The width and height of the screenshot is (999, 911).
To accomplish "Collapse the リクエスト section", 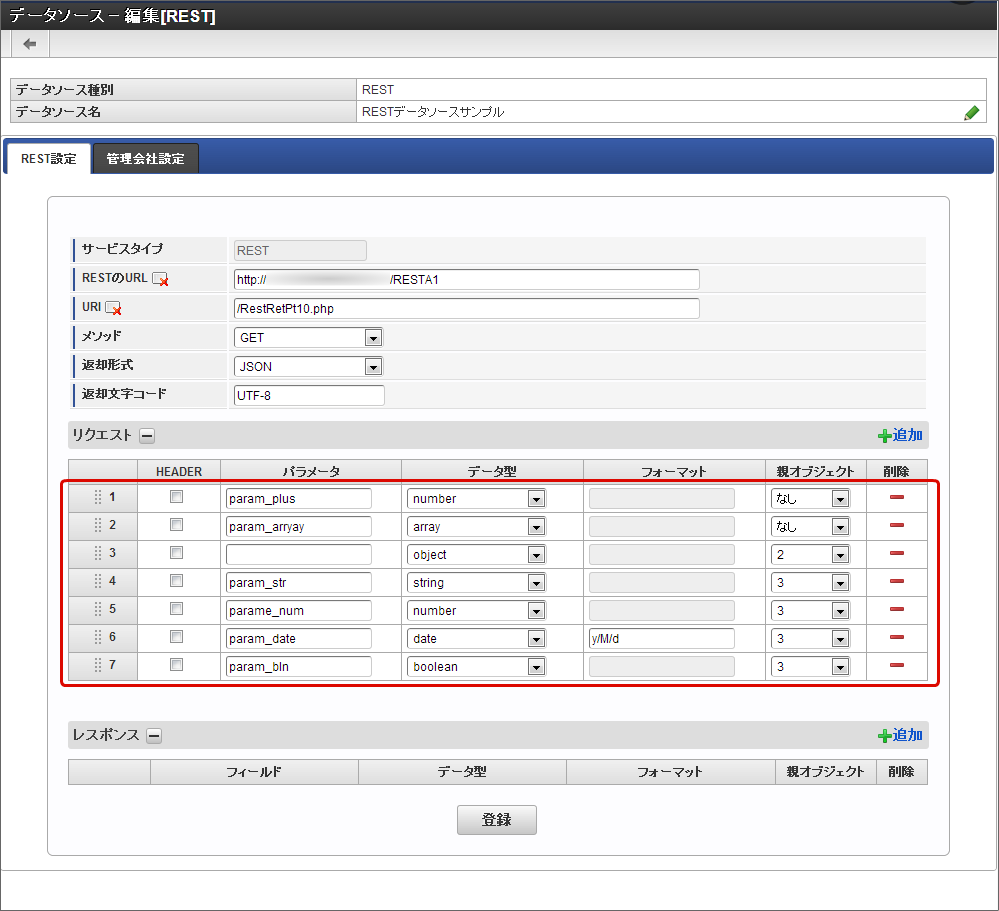I will pos(146,436).
